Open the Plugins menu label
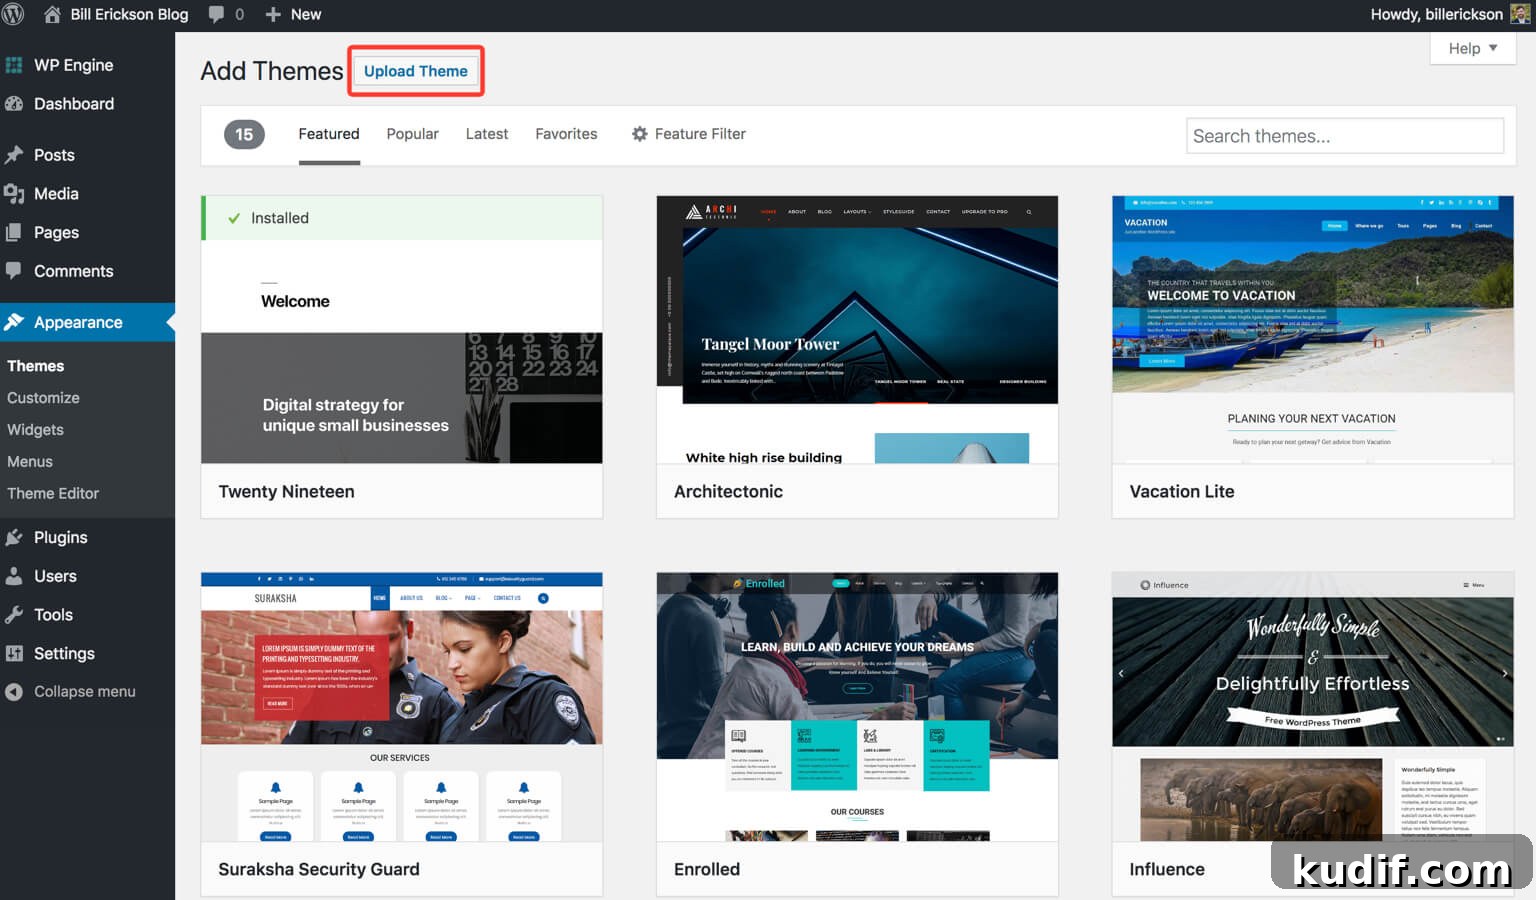This screenshot has height=900, width=1536. (x=61, y=537)
